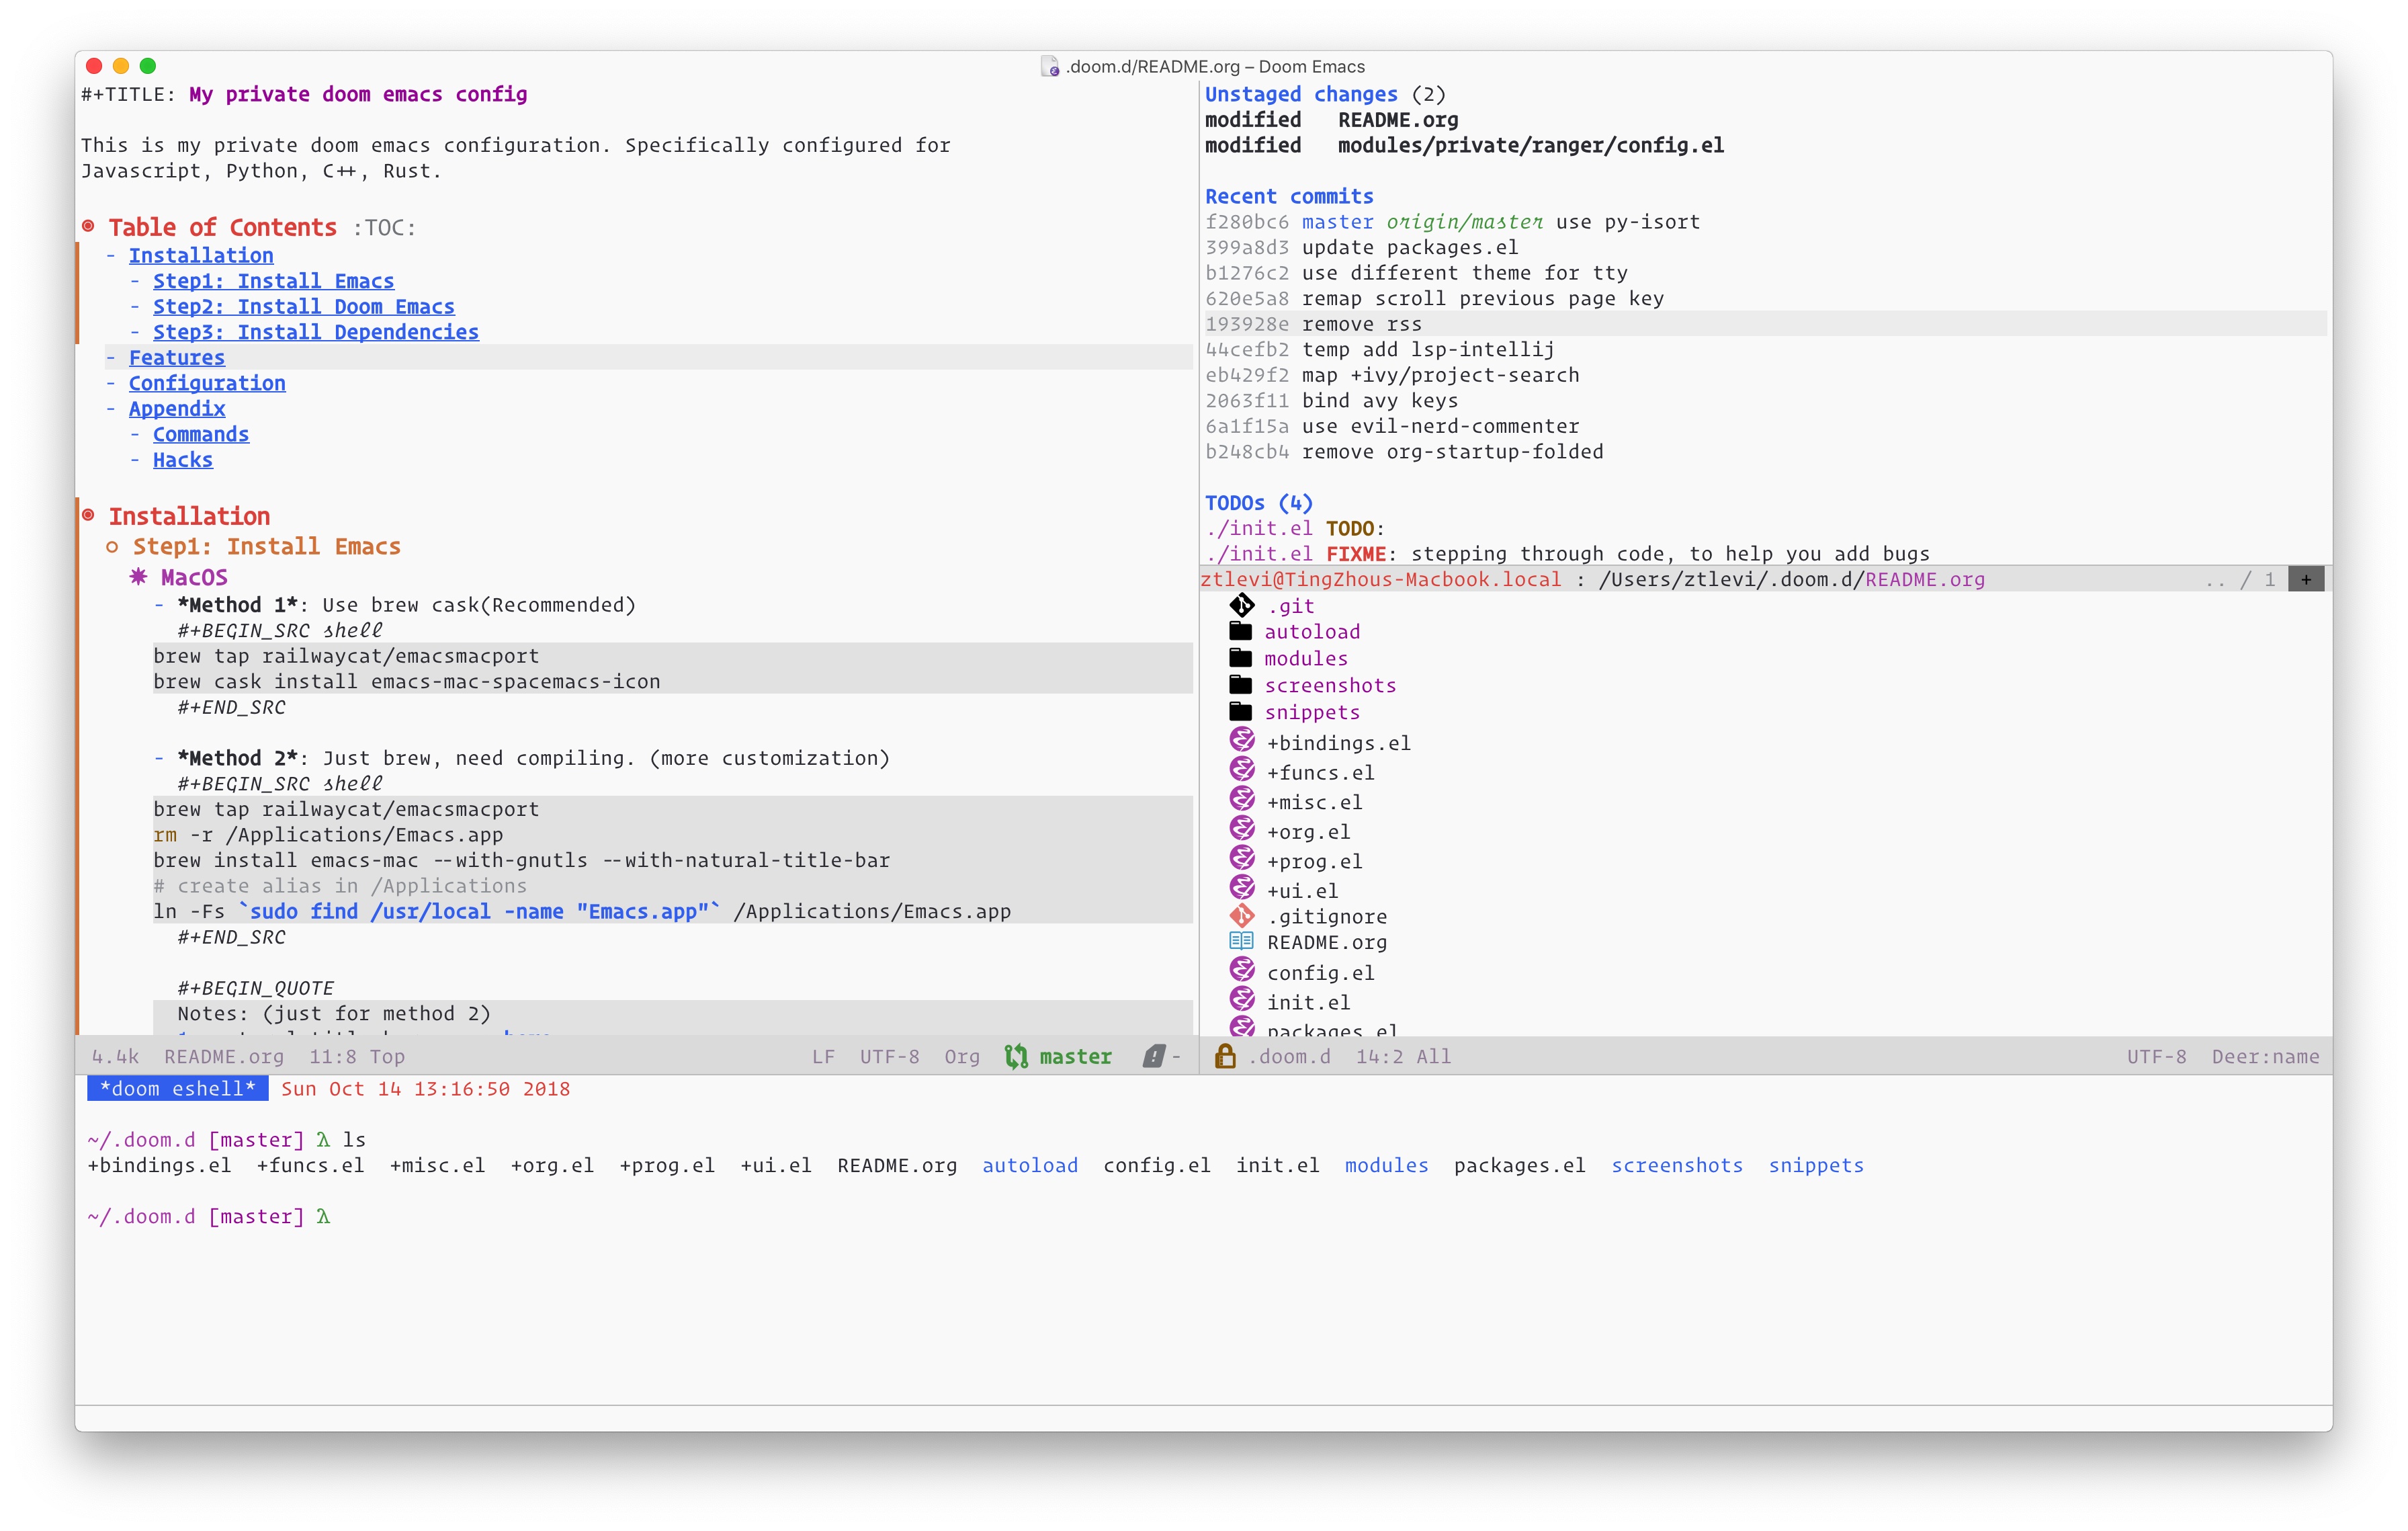Click the document icon in the window title
Screen dimensions: 2408x1531
click(1049, 67)
